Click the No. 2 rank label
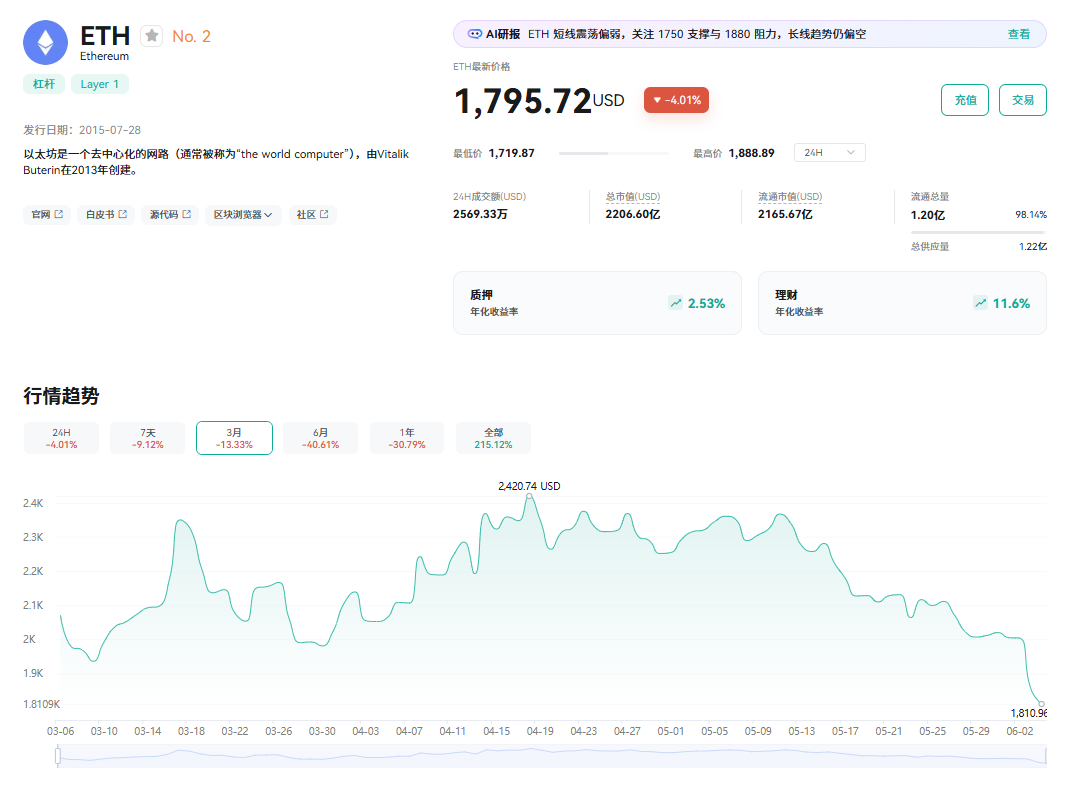 [191, 37]
